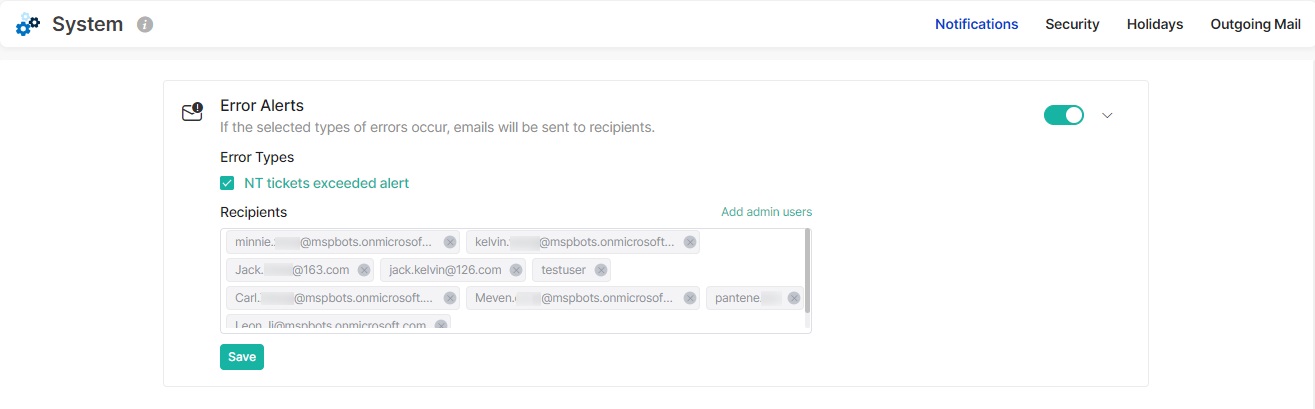The height and width of the screenshot is (409, 1315).
Task: Remove the kelvin mspbots recipient tag
Action: point(690,242)
